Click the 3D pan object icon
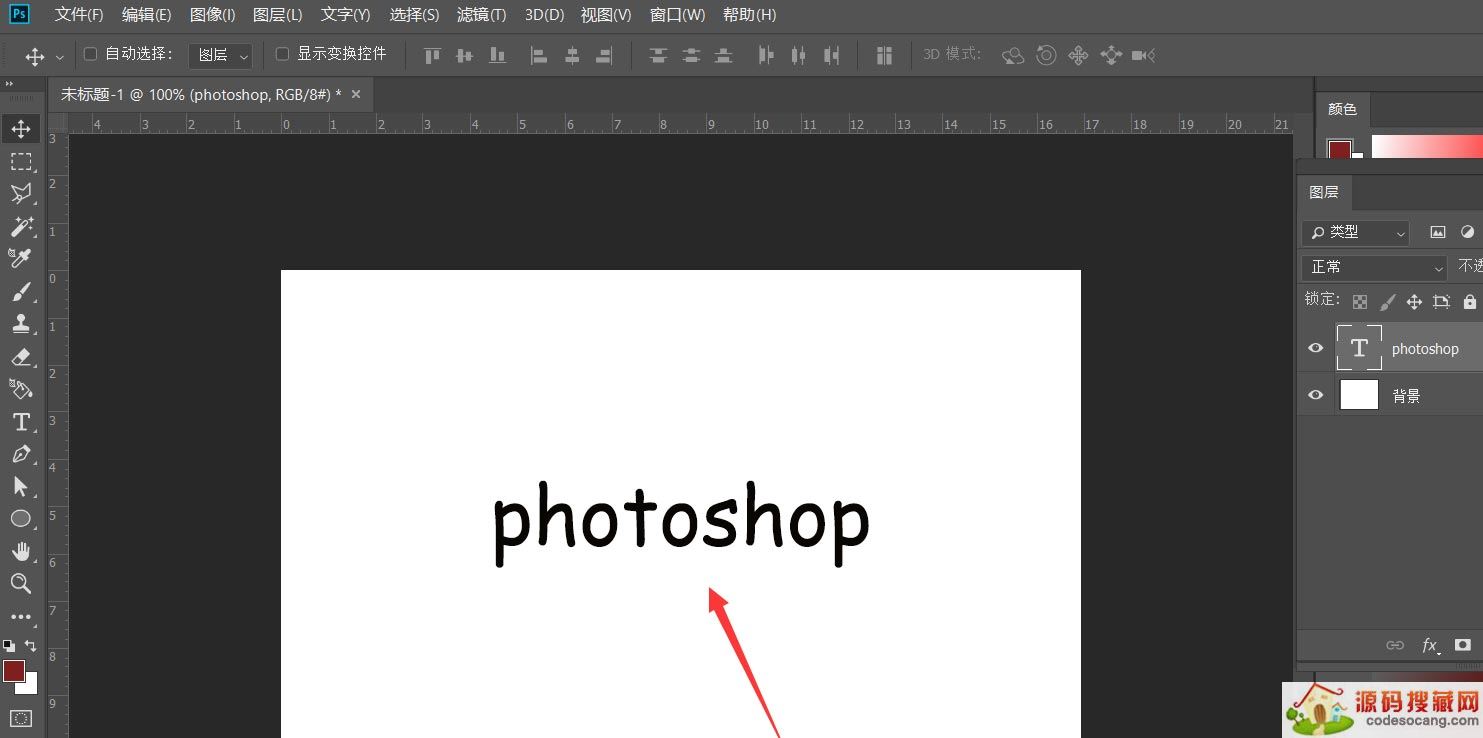This screenshot has height=738, width=1483. tap(1078, 56)
